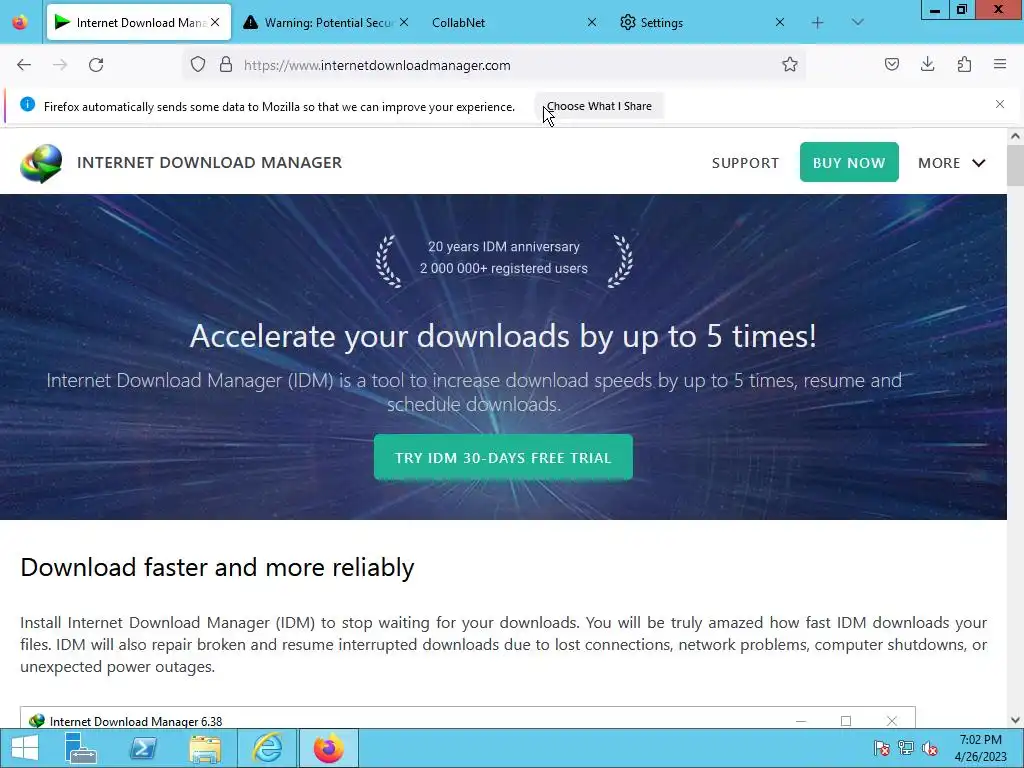Click Choose What I Share button
This screenshot has width=1024, height=768.
coord(599,106)
